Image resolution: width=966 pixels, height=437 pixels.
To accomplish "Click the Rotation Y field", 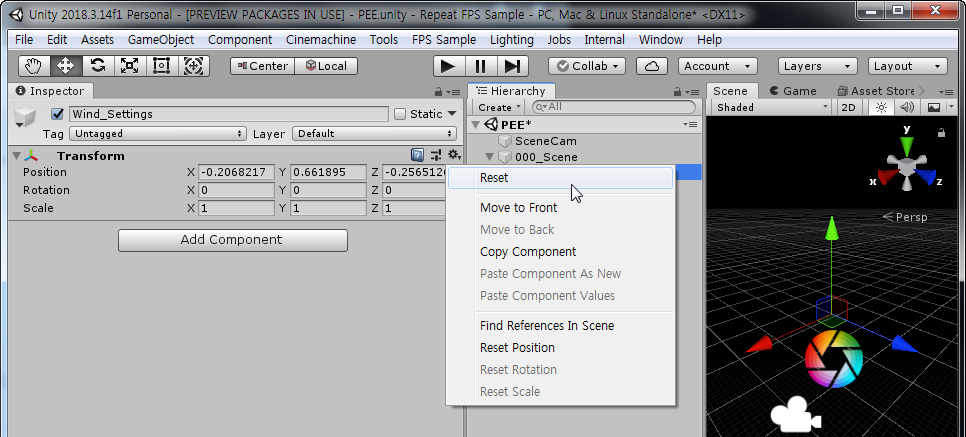I will point(328,190).
